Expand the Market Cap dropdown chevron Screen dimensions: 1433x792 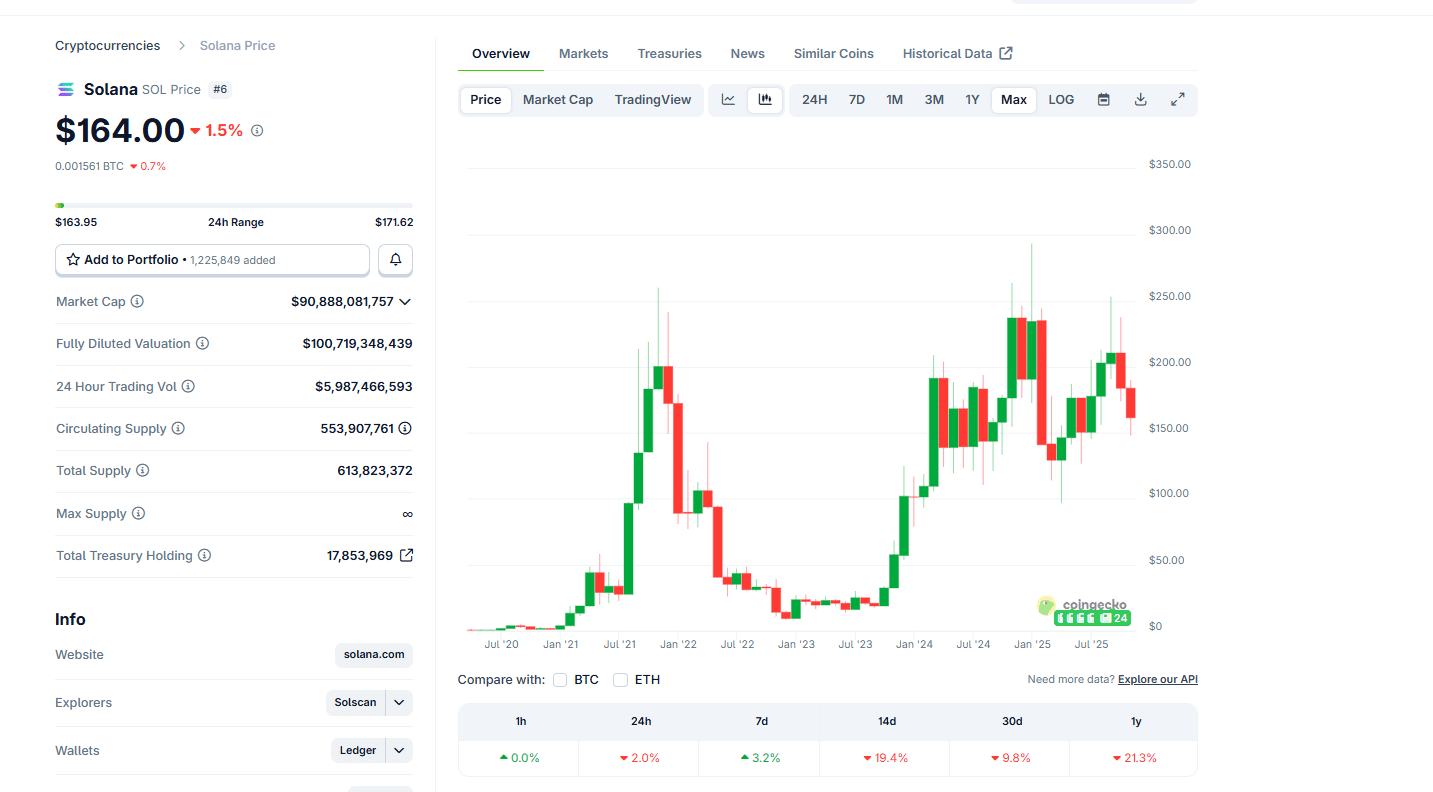(405, 301)
